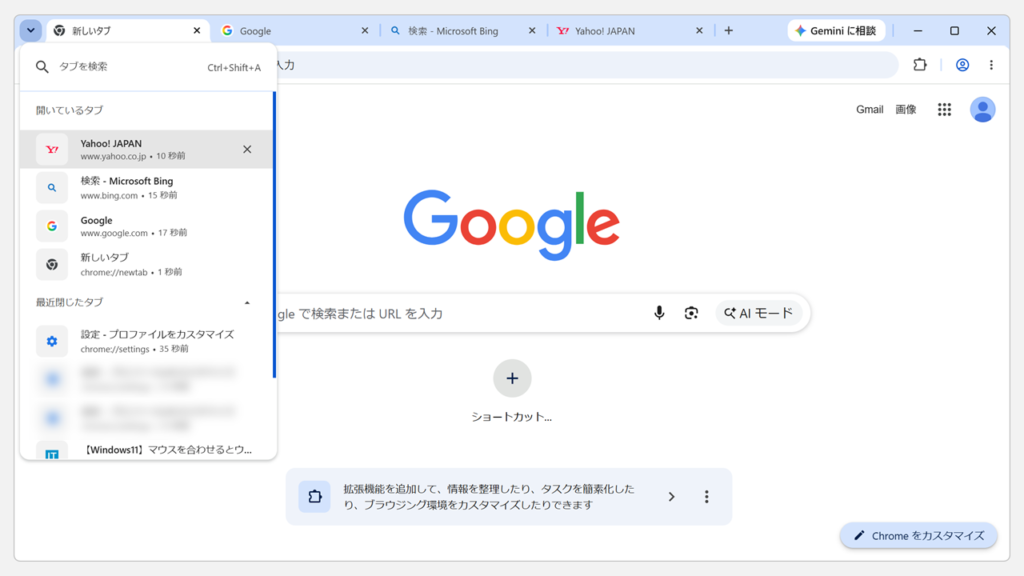Open the Google apps grid icon
The width and height of the screenshot is (1024, 576).
coord(944,110)
